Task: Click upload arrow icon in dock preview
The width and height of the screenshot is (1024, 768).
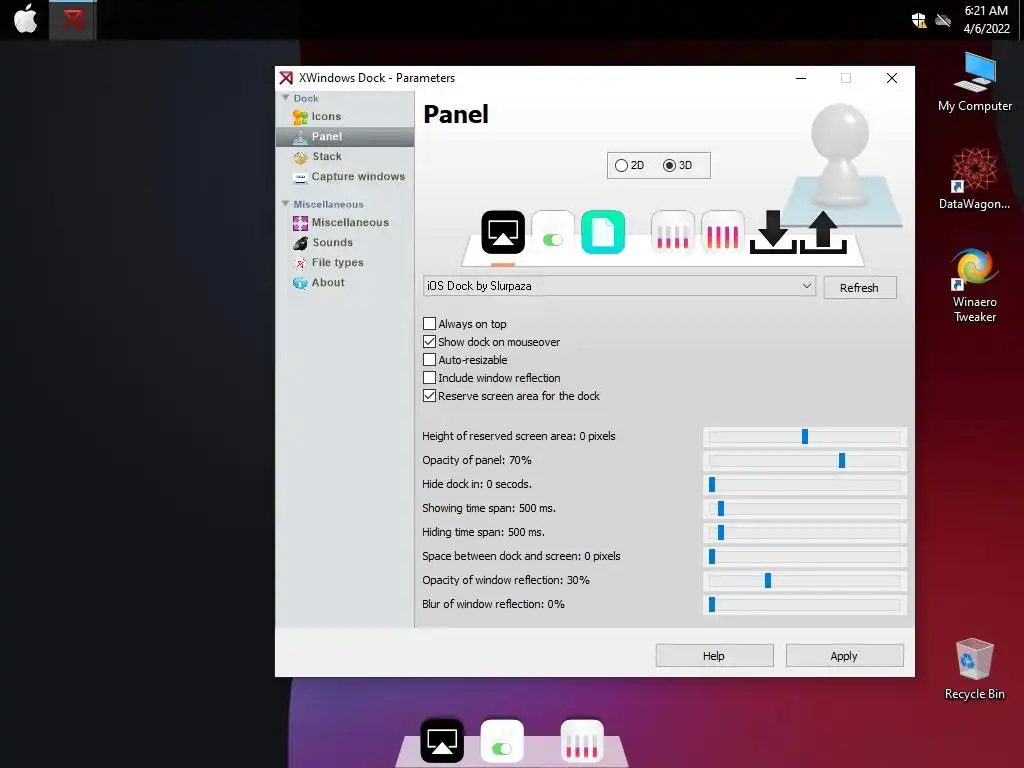Action: point(823,232)
